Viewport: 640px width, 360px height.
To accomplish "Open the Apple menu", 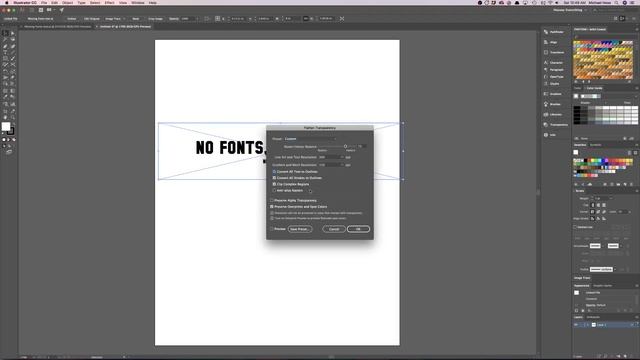I will click(x=6, y=2).
